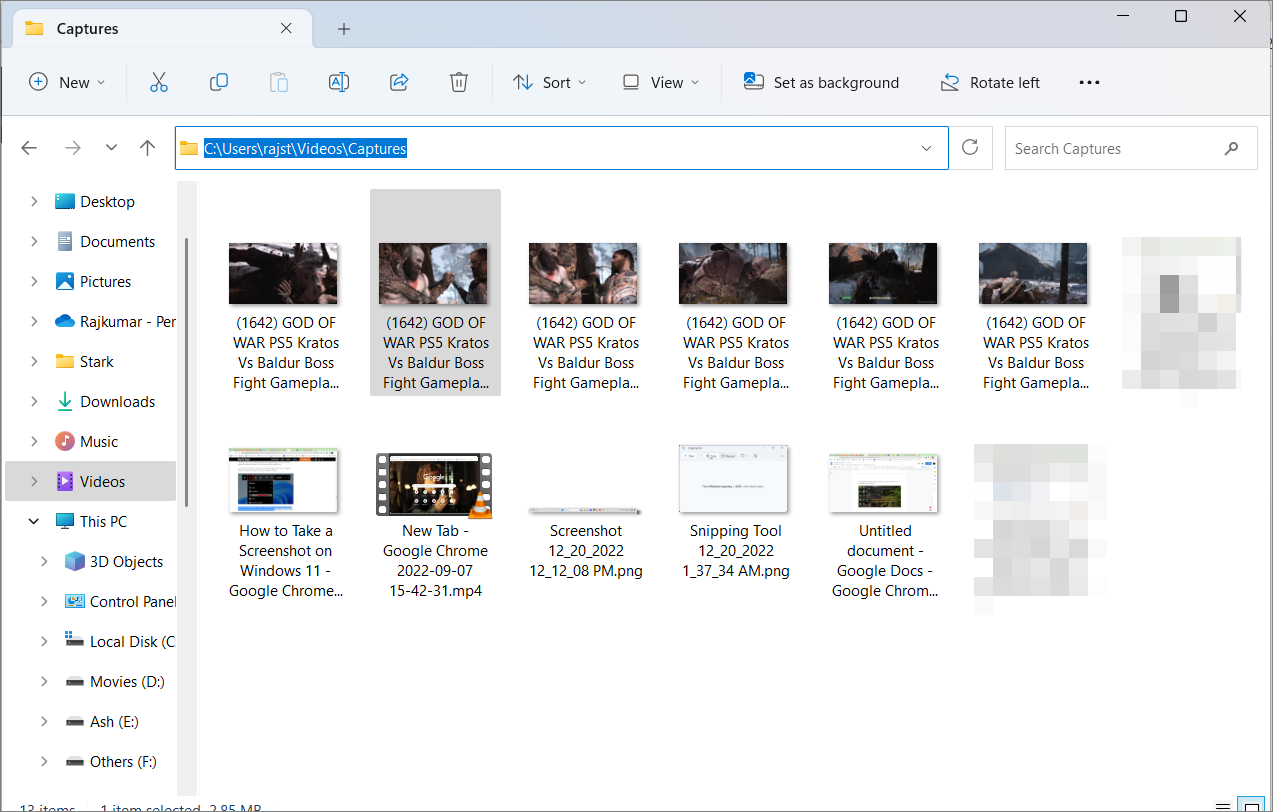Image resolution: width=1273 pixels, height=812 pixels.
Task: Close the Captures tab
Action: tap(286, 29)
